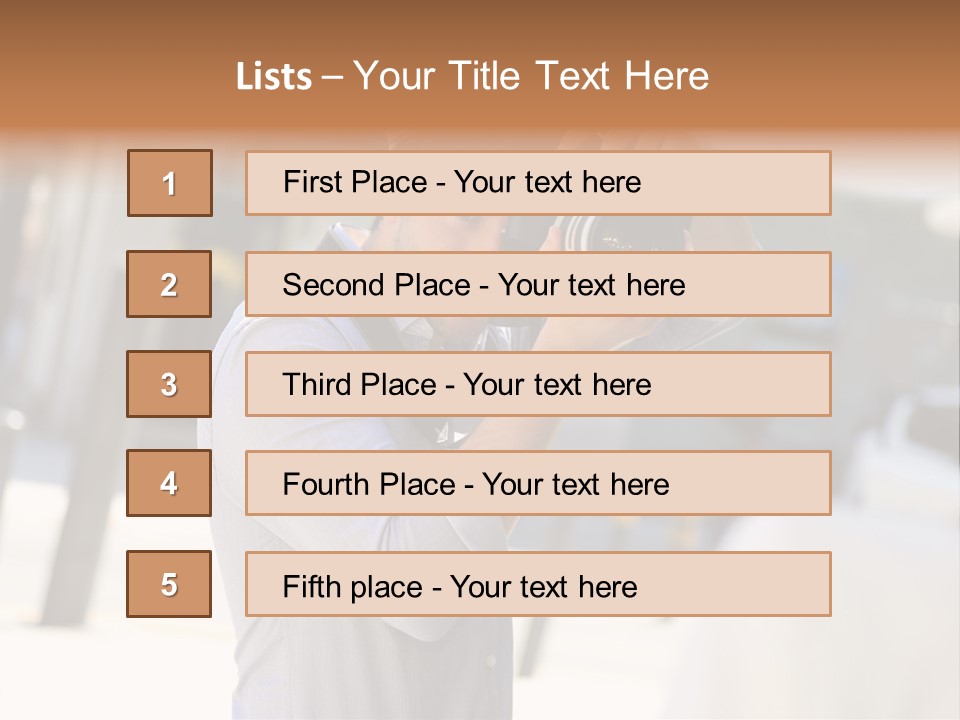This screenshot has width=960, height=720.
Task: Click the number 2 square
Action: pos(170,284)
